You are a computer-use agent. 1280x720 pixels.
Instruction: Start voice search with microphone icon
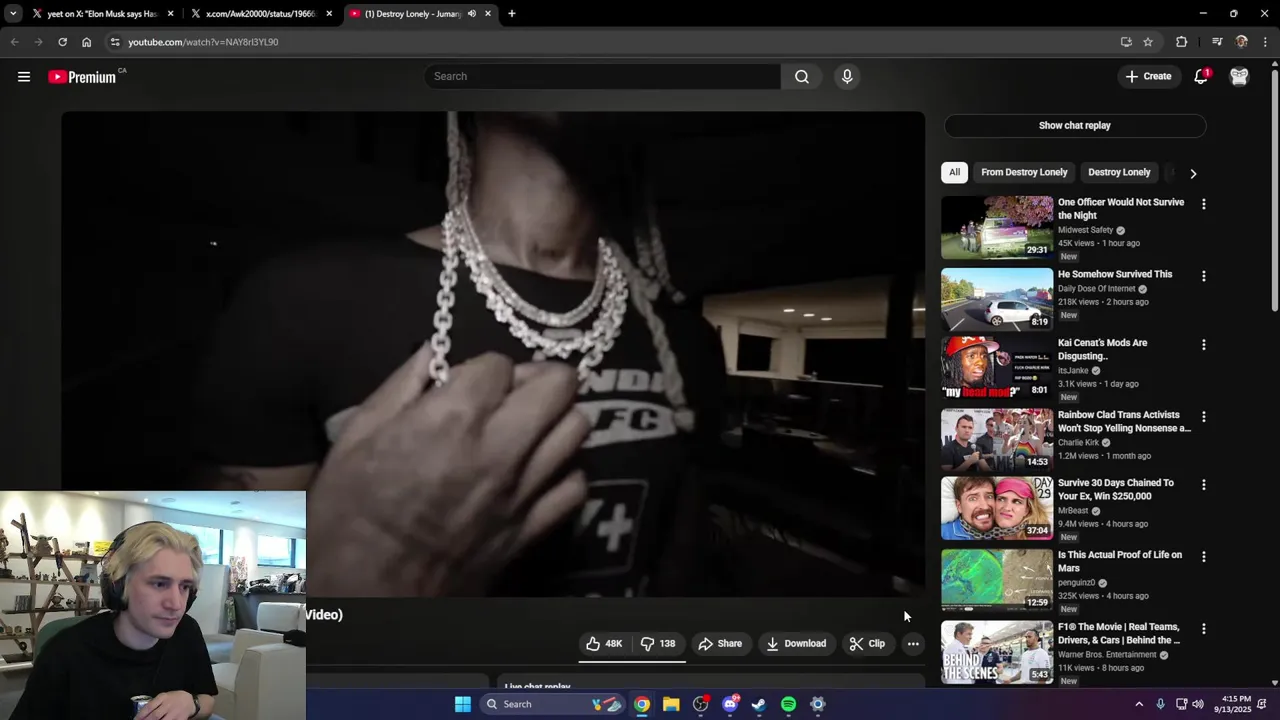847,77
